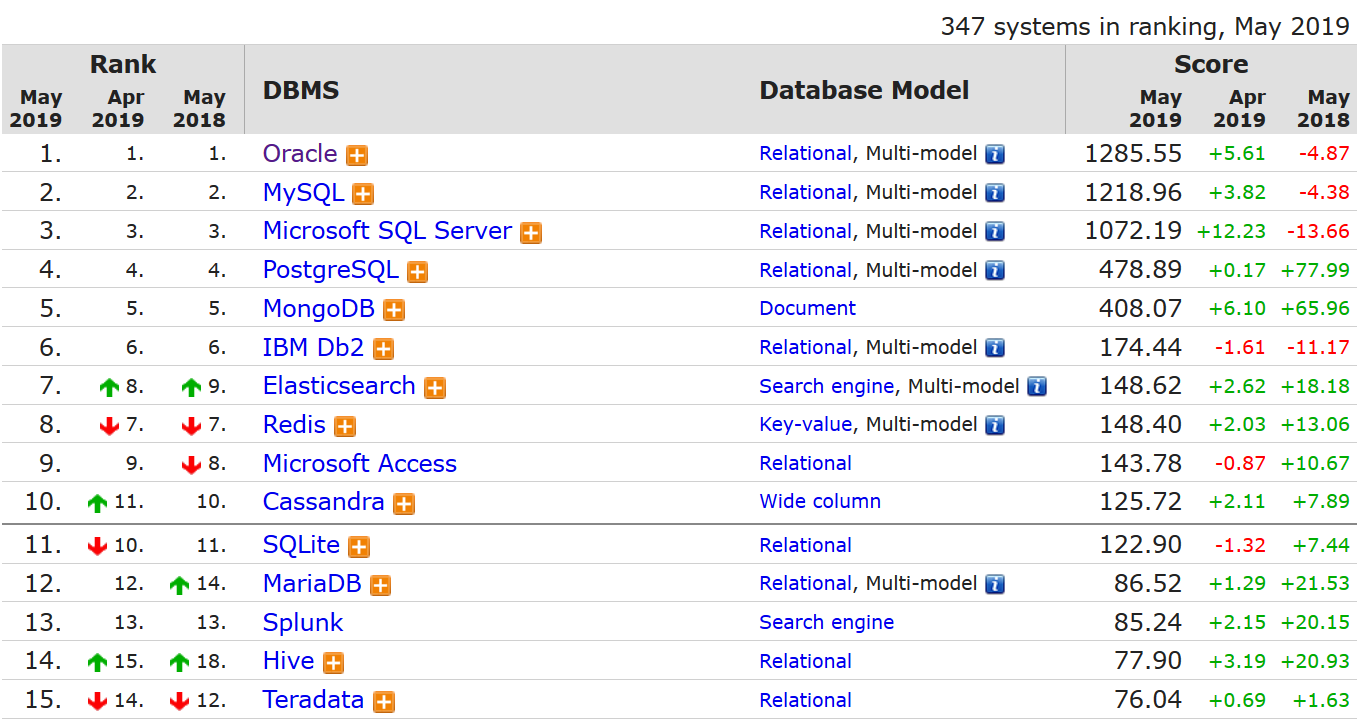Click the multi-model info icon in Oracle row

pos(995,154)
